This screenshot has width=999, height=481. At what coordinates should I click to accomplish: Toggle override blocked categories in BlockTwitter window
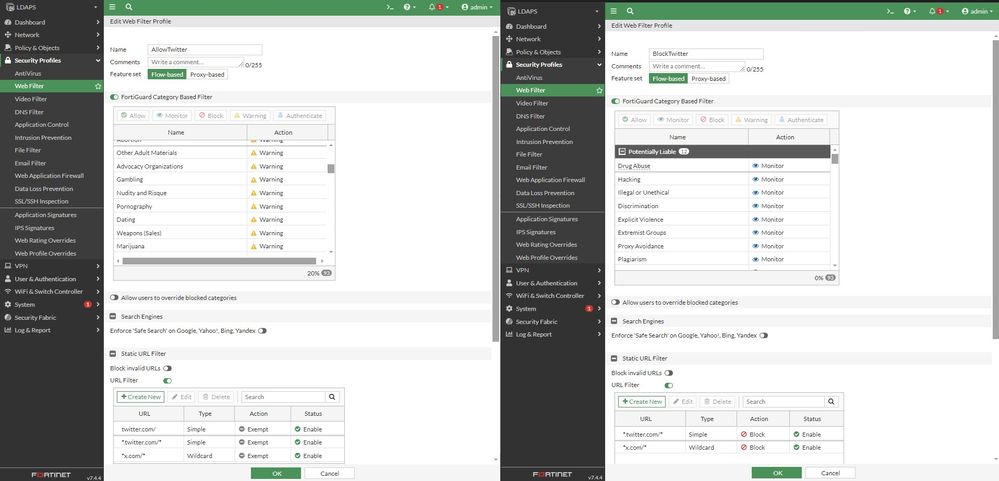tap(615, 303)
